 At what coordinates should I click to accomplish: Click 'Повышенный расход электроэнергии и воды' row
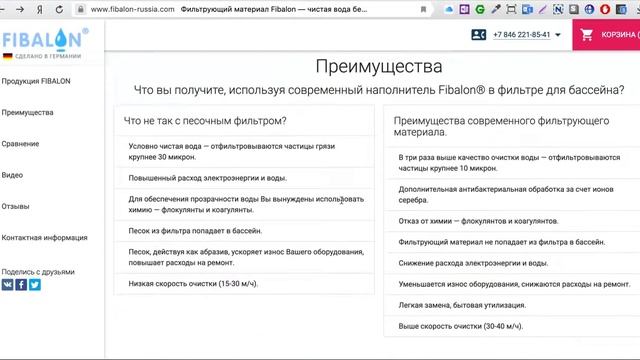pos(244,178)
